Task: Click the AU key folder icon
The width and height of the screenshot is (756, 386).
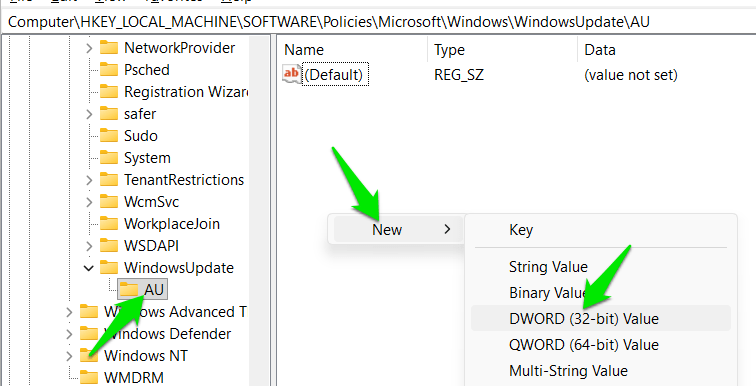Action: pyautogui.click(x=129, y=290)
